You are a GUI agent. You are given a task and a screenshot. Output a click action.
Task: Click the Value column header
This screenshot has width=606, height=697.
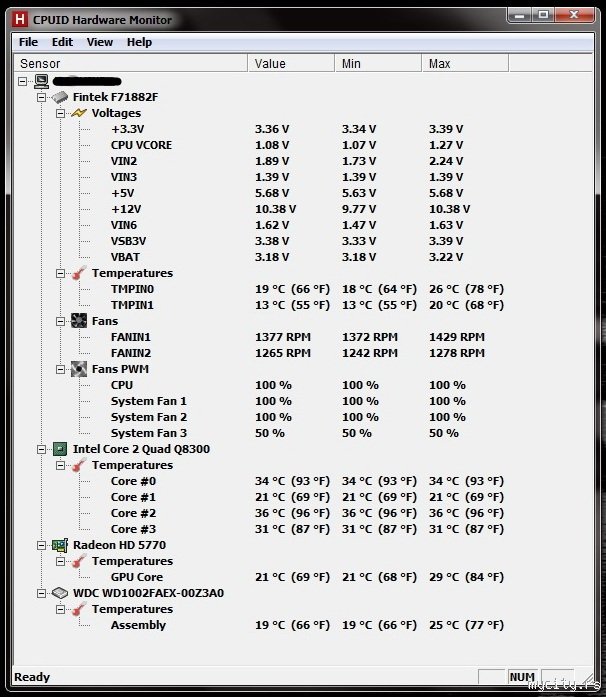click(291, 64)
